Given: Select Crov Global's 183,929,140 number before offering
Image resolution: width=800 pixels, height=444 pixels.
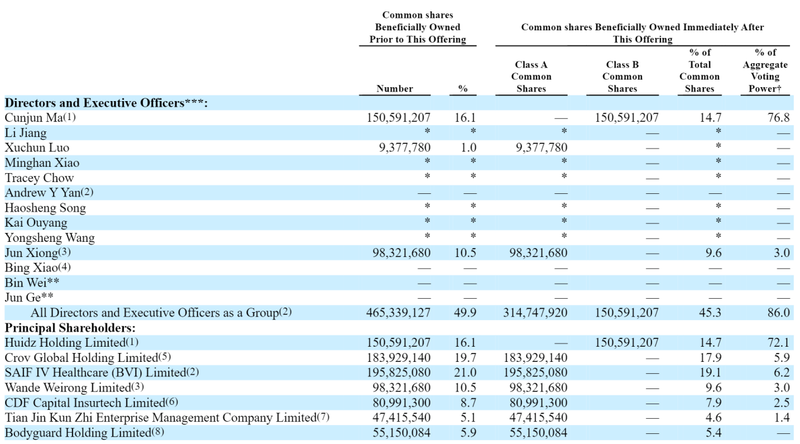Looking at the screenshot, I should [x=398, y=358].
